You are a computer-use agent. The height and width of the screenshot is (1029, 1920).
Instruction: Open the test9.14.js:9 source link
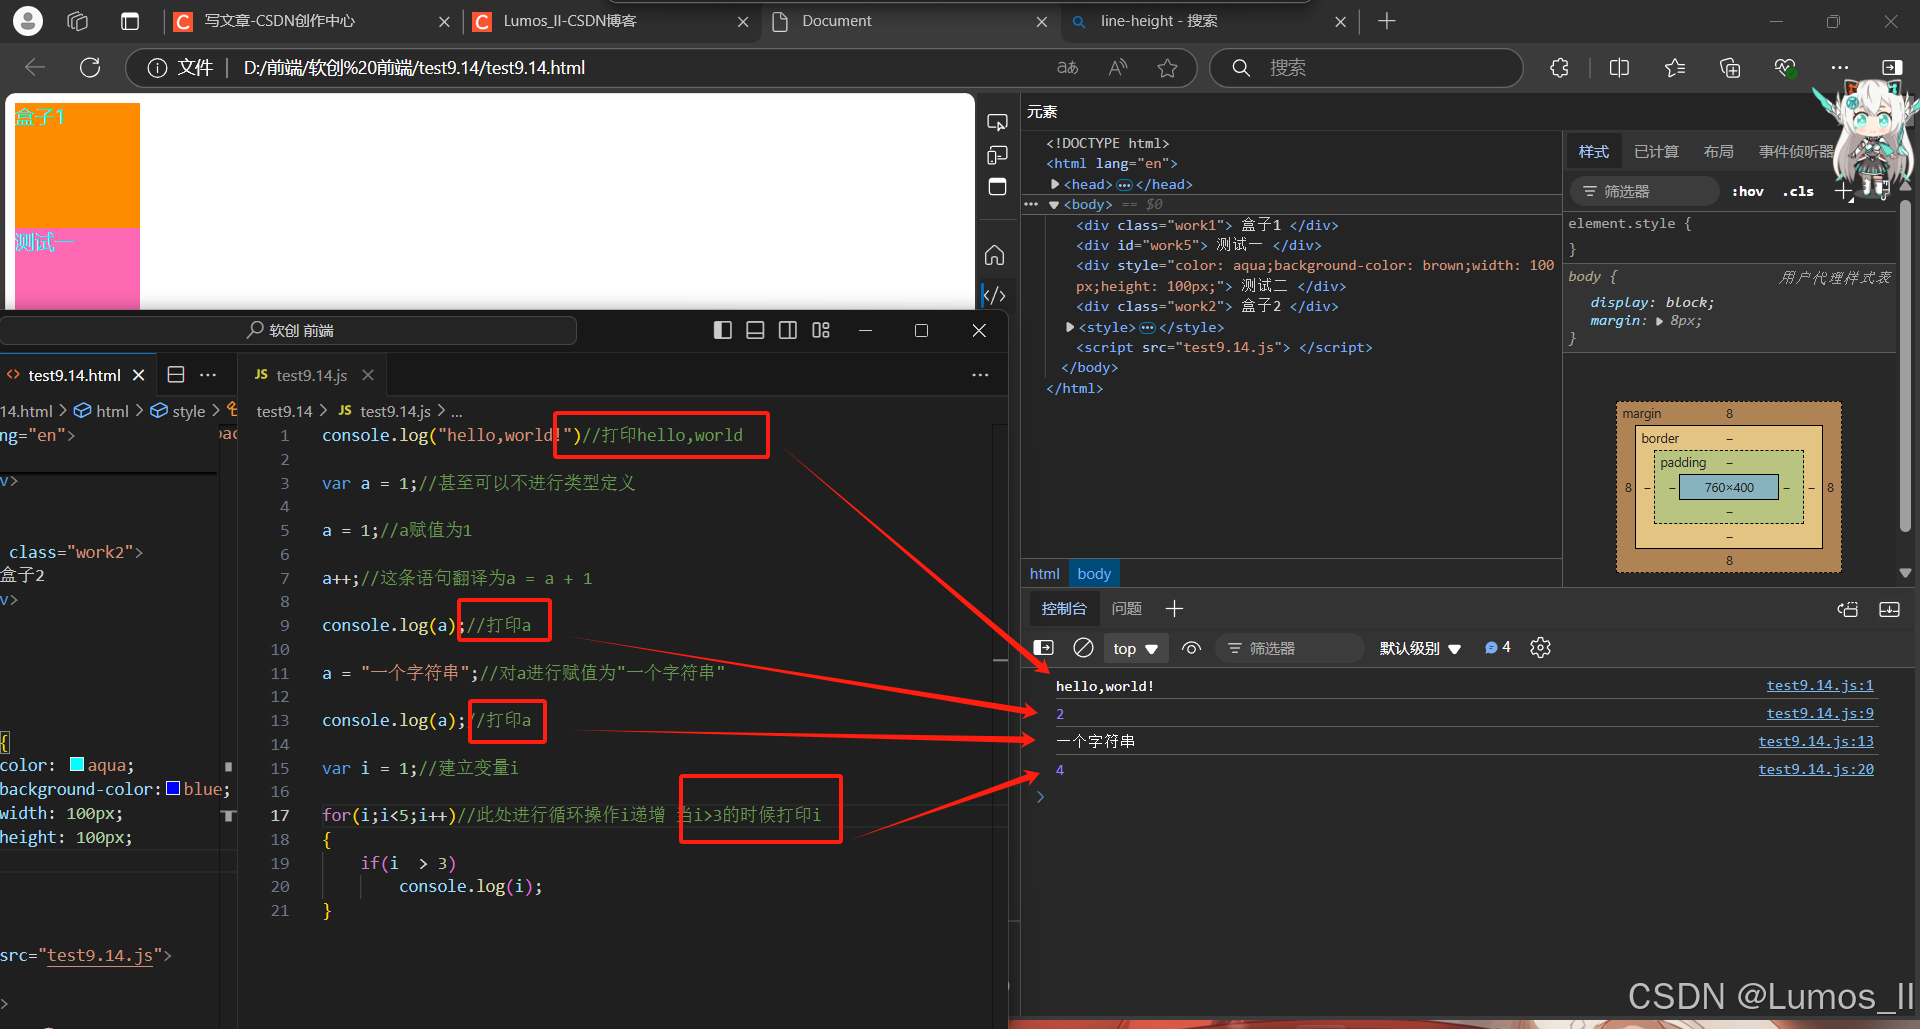1820,713
